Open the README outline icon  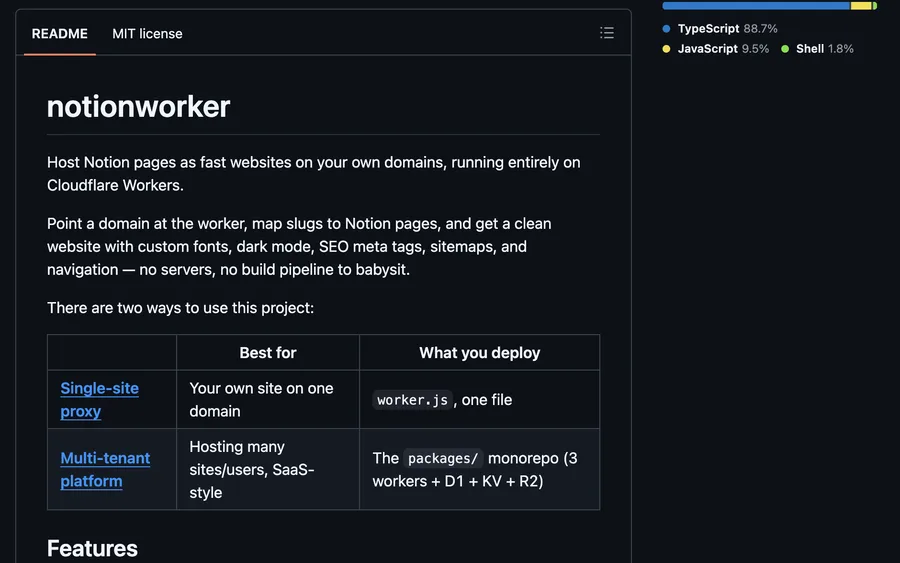click(607, 33)
